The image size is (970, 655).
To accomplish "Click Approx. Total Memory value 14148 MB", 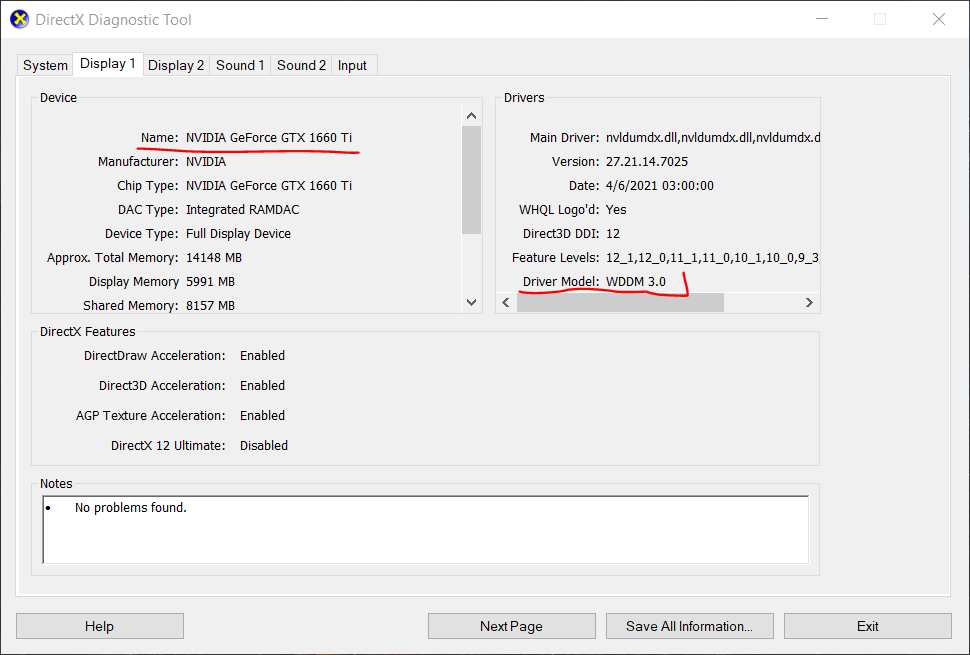I will 214,257.
